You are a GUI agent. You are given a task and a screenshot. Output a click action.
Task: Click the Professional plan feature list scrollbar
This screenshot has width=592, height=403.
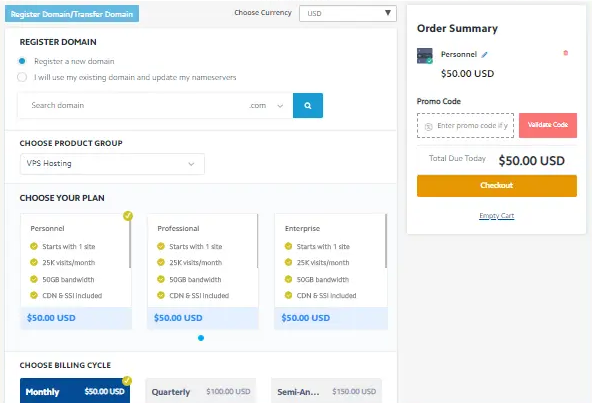click(257, 241)
